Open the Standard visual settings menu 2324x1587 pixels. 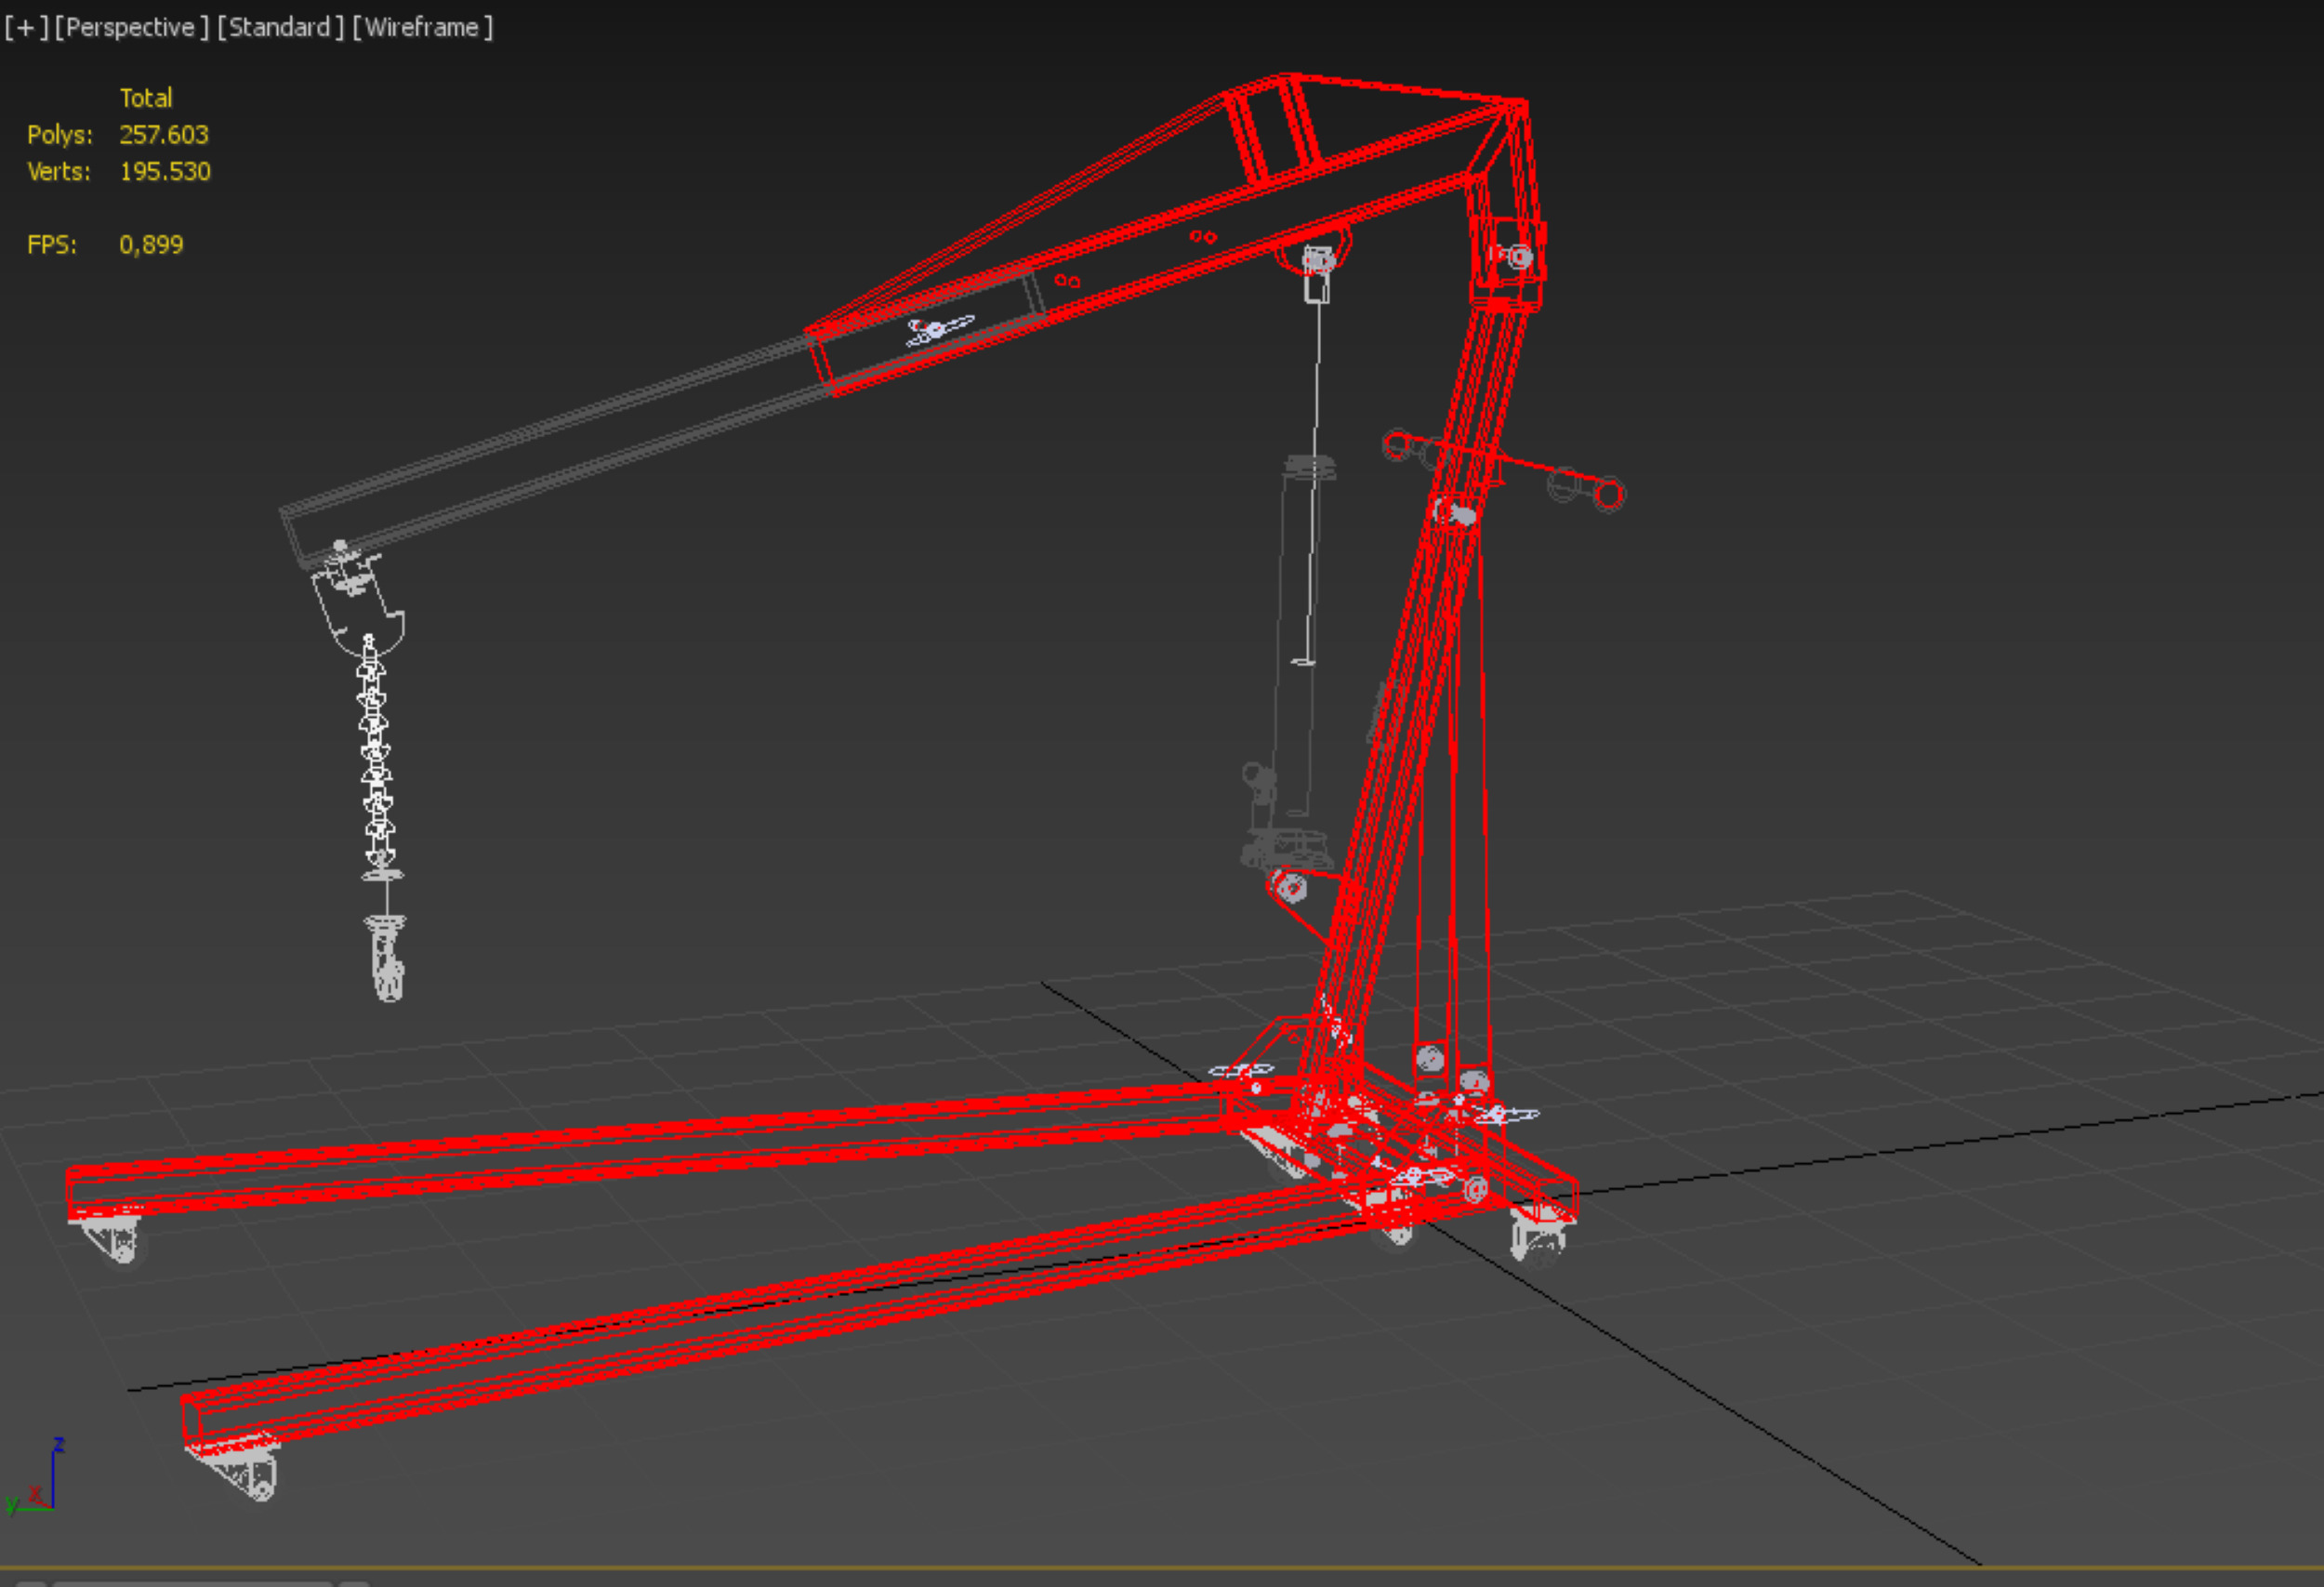pos(280,27)
